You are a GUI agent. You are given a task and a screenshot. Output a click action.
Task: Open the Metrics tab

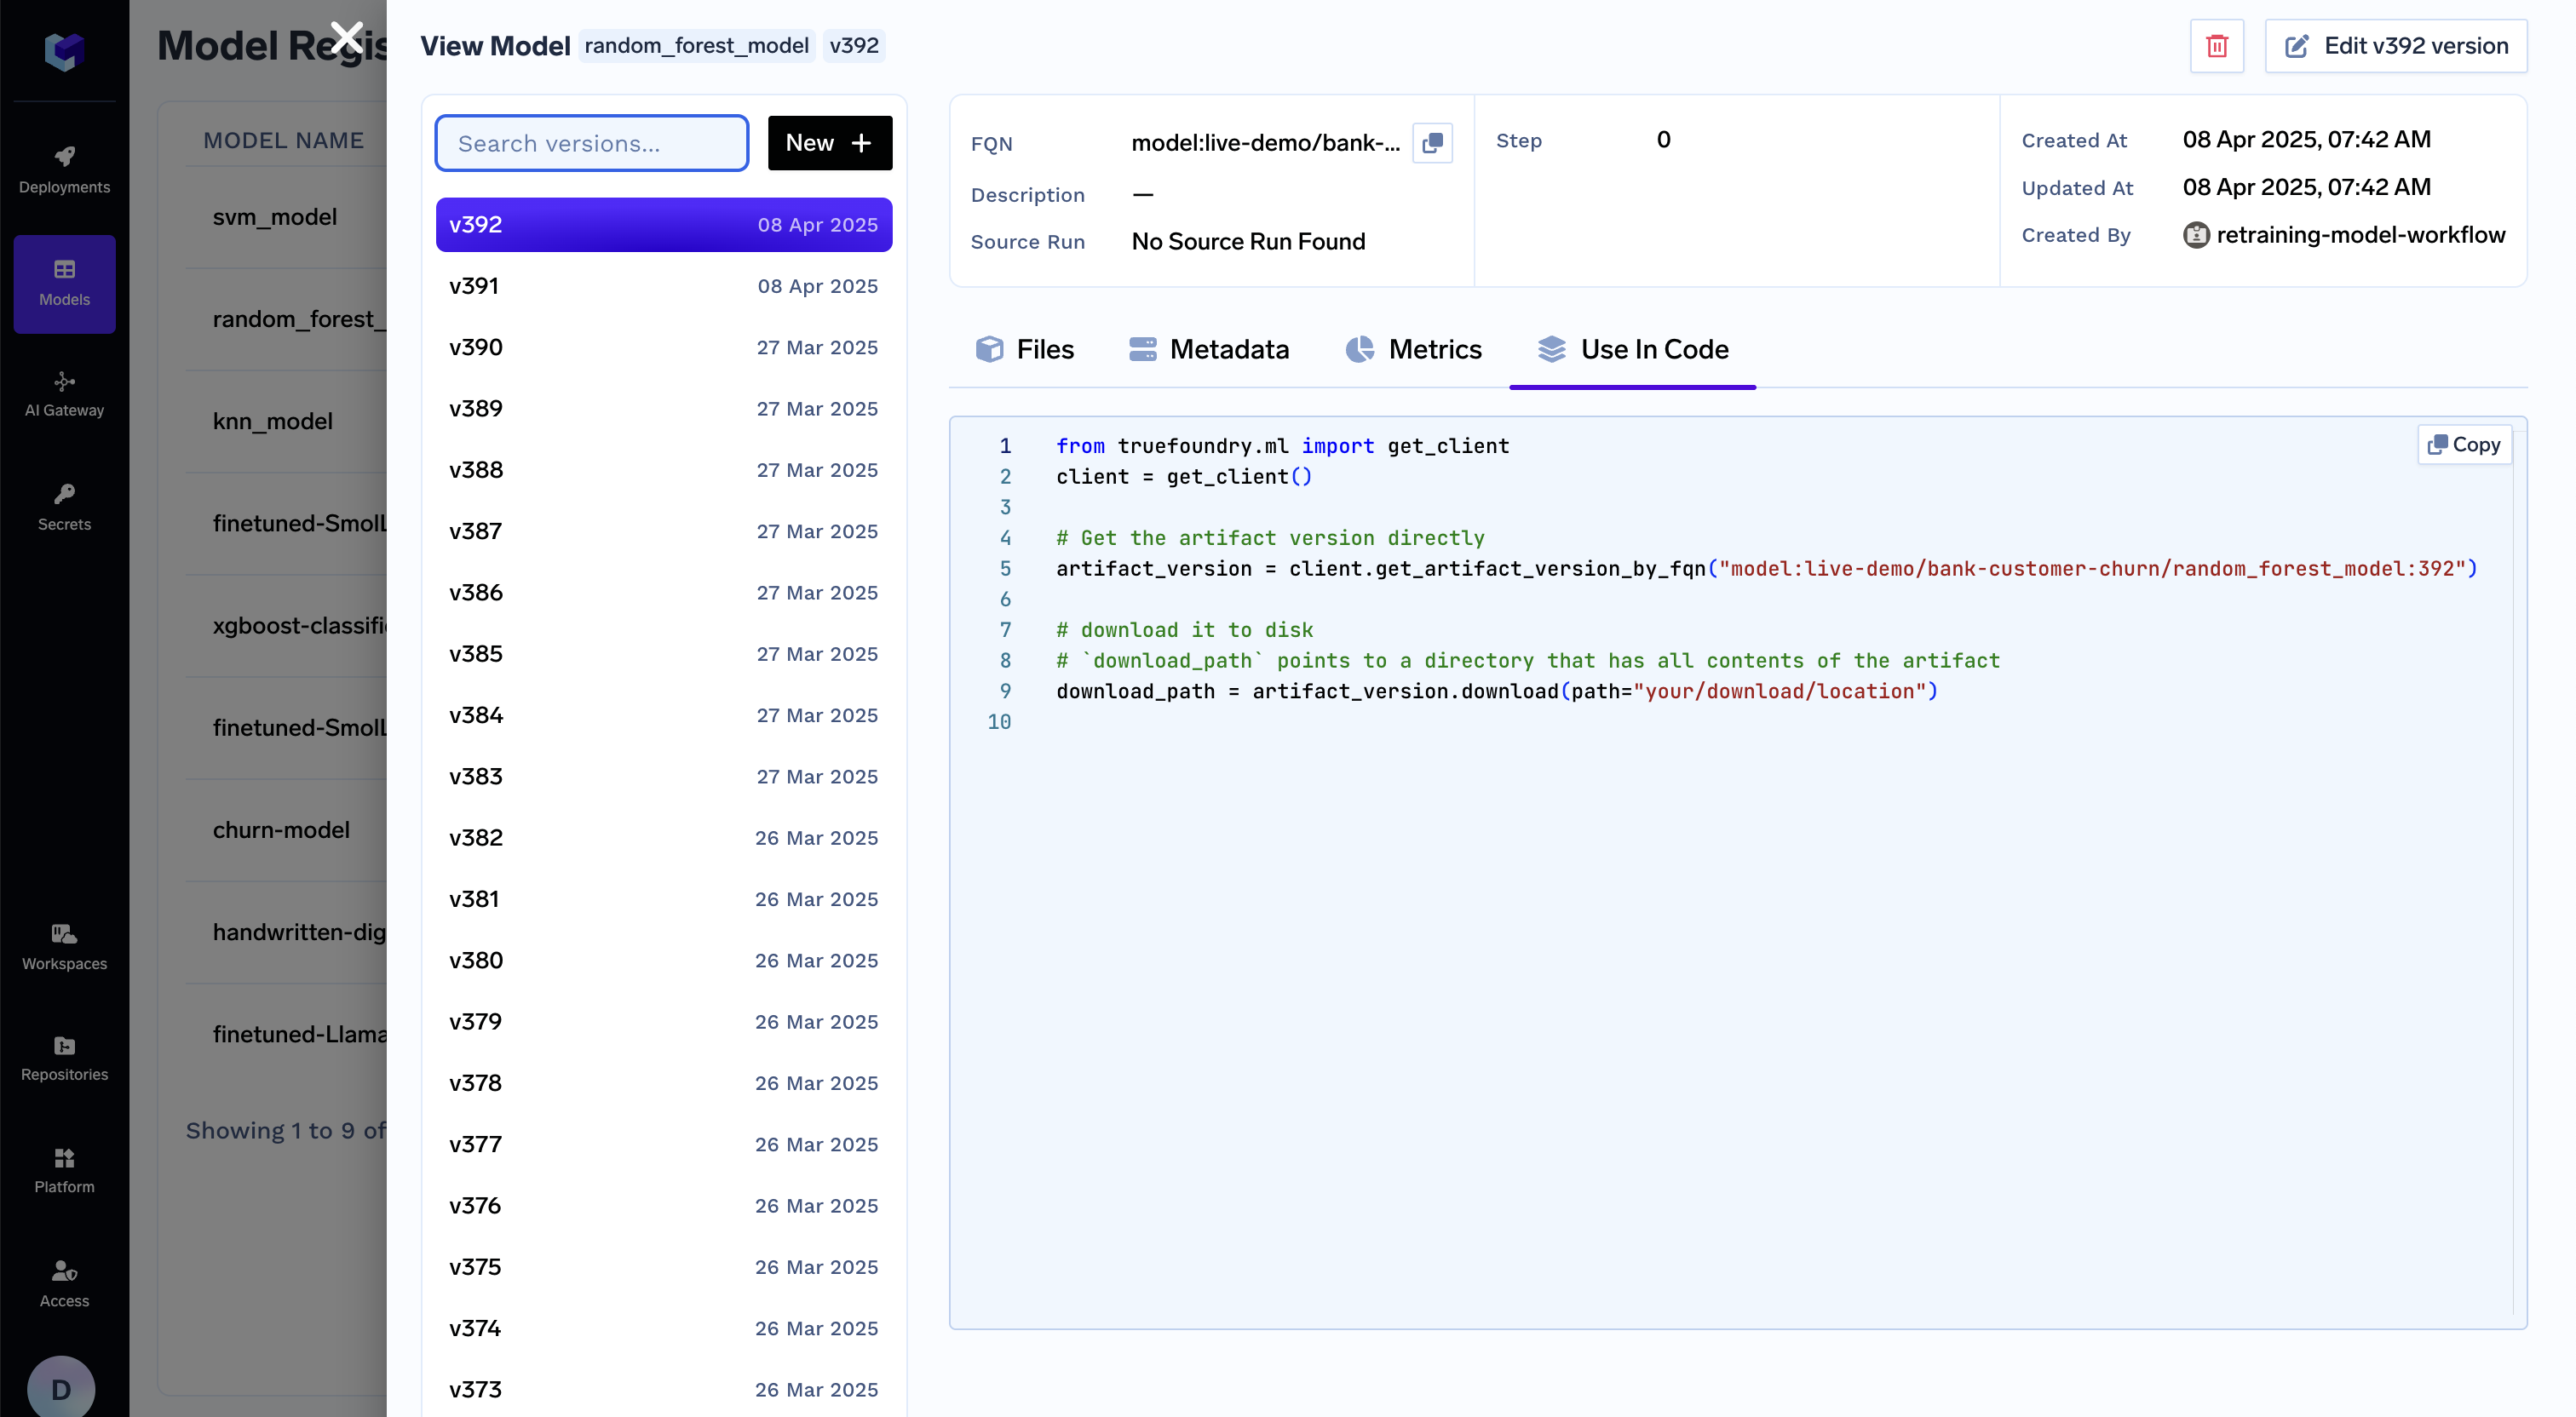click(x=1413, y=349)
